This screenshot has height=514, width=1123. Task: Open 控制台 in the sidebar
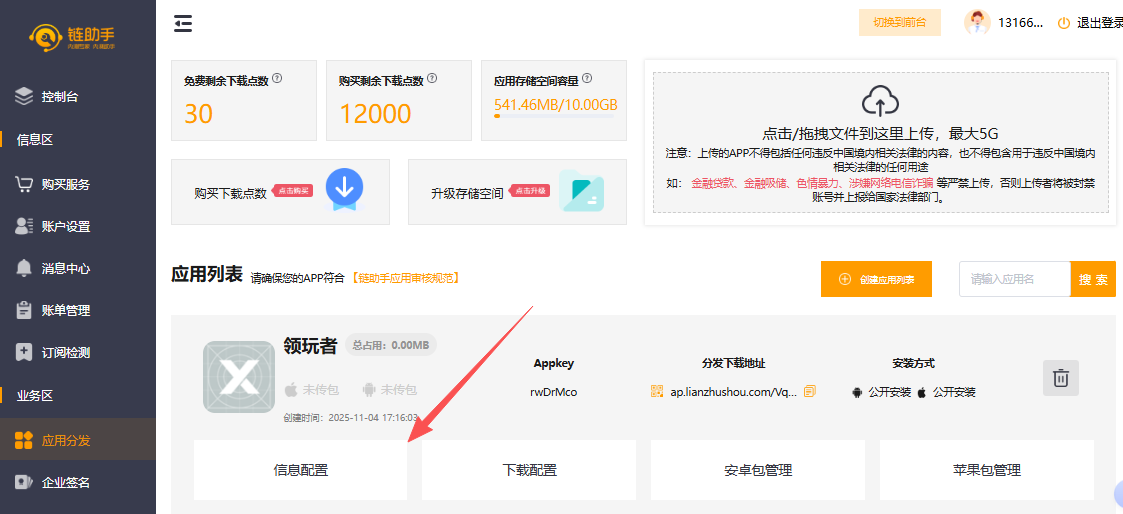[x=60, y=97]
